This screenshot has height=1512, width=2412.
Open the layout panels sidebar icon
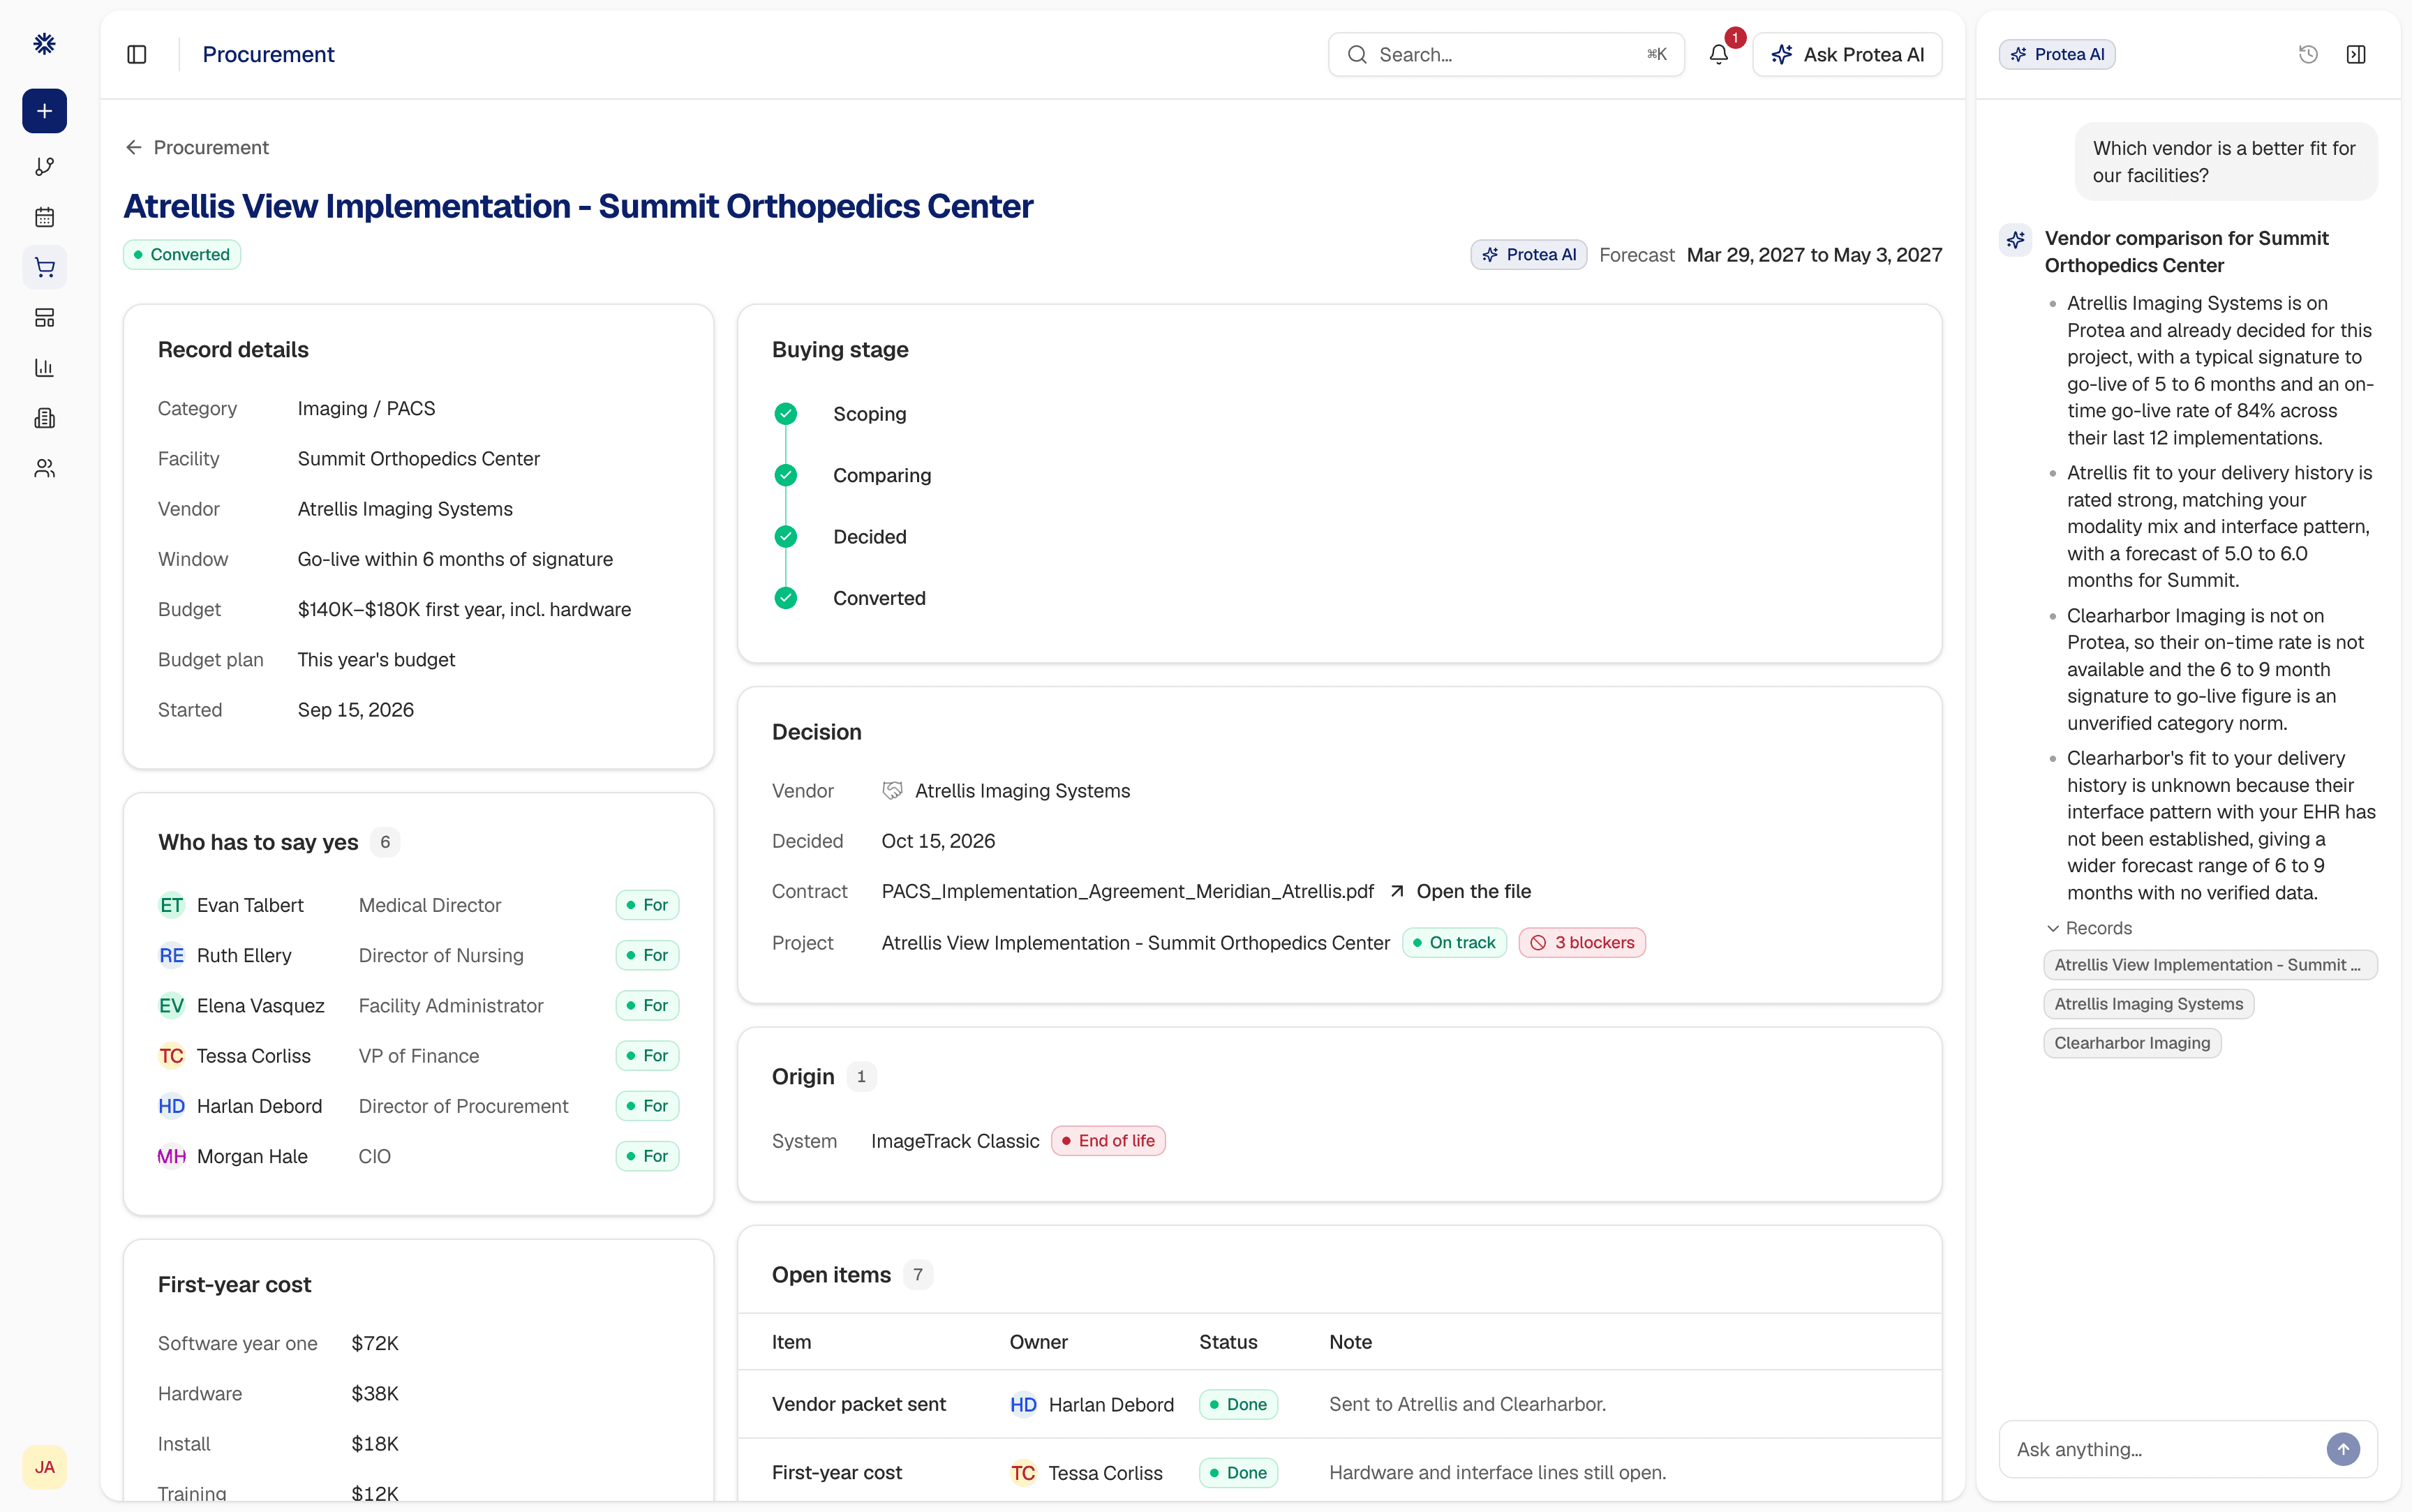(44, 318)
